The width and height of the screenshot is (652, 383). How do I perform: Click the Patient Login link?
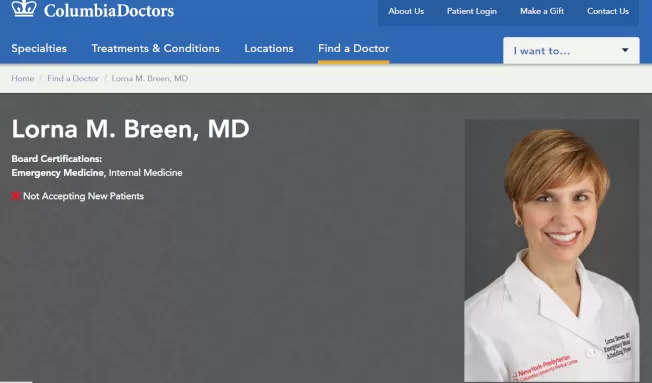[x=472, y=11]
